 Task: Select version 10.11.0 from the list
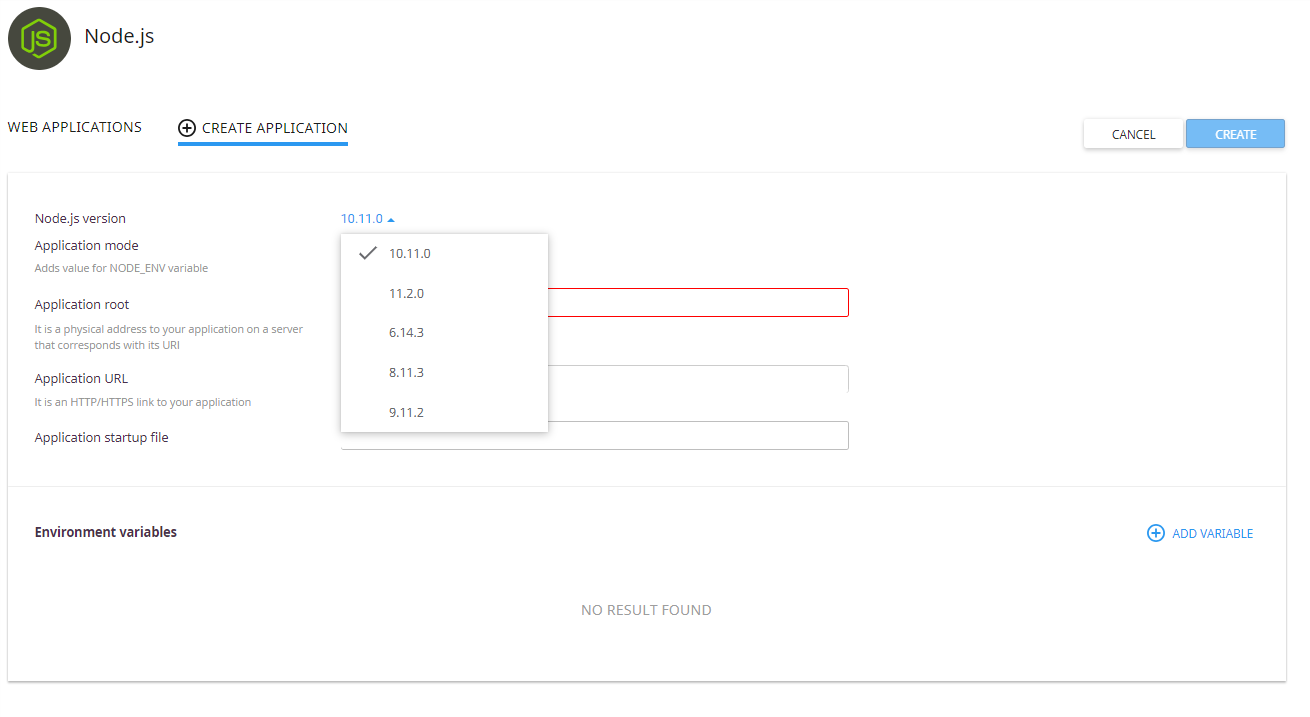[444, 253]
